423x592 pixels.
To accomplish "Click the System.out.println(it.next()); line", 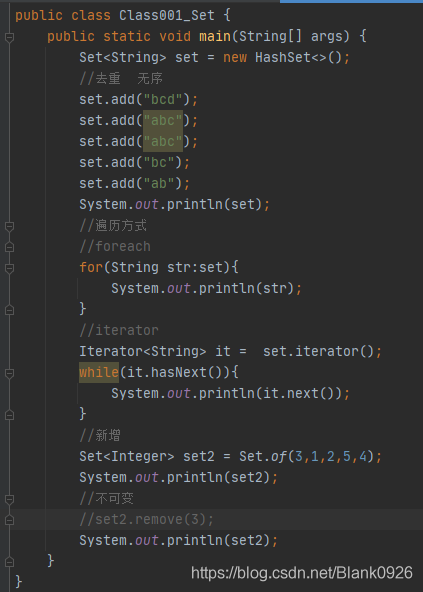I will 230,394.
